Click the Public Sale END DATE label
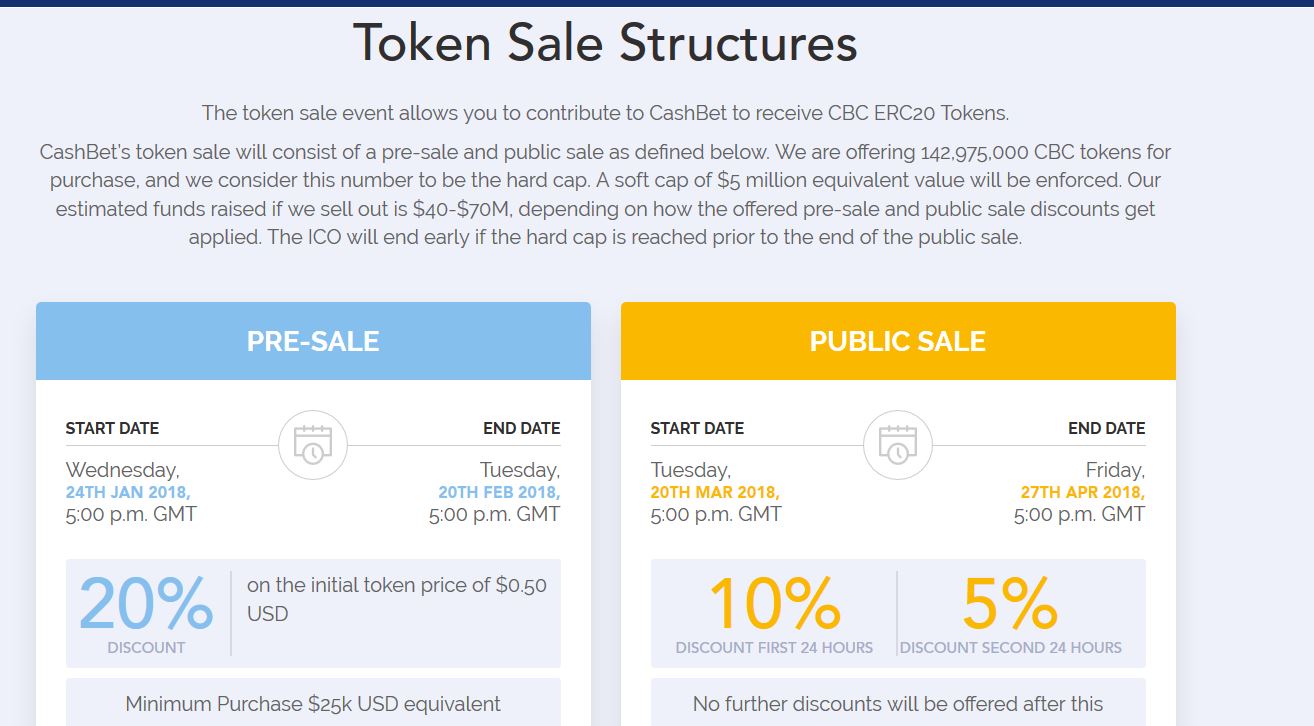 coord(1106,428)
